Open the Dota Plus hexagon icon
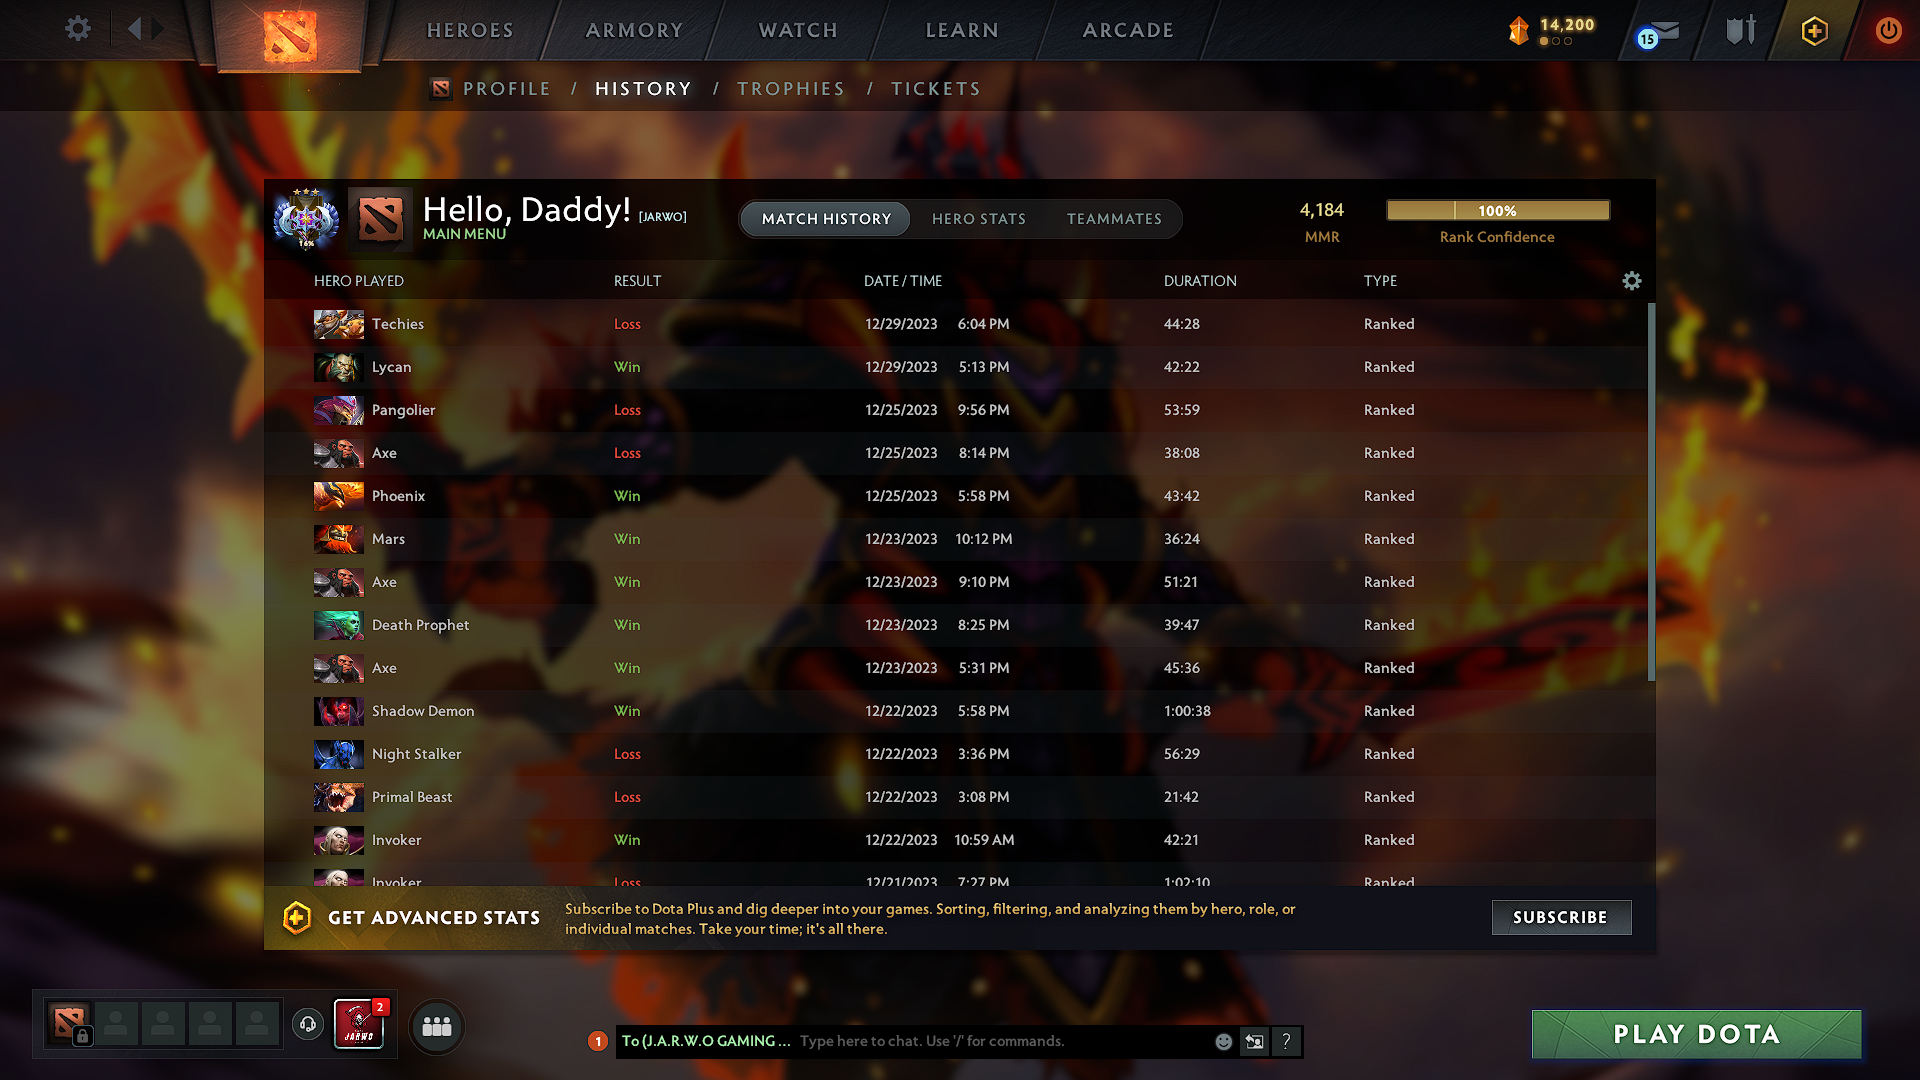1920x1080 pixels. click(1814, 31)
